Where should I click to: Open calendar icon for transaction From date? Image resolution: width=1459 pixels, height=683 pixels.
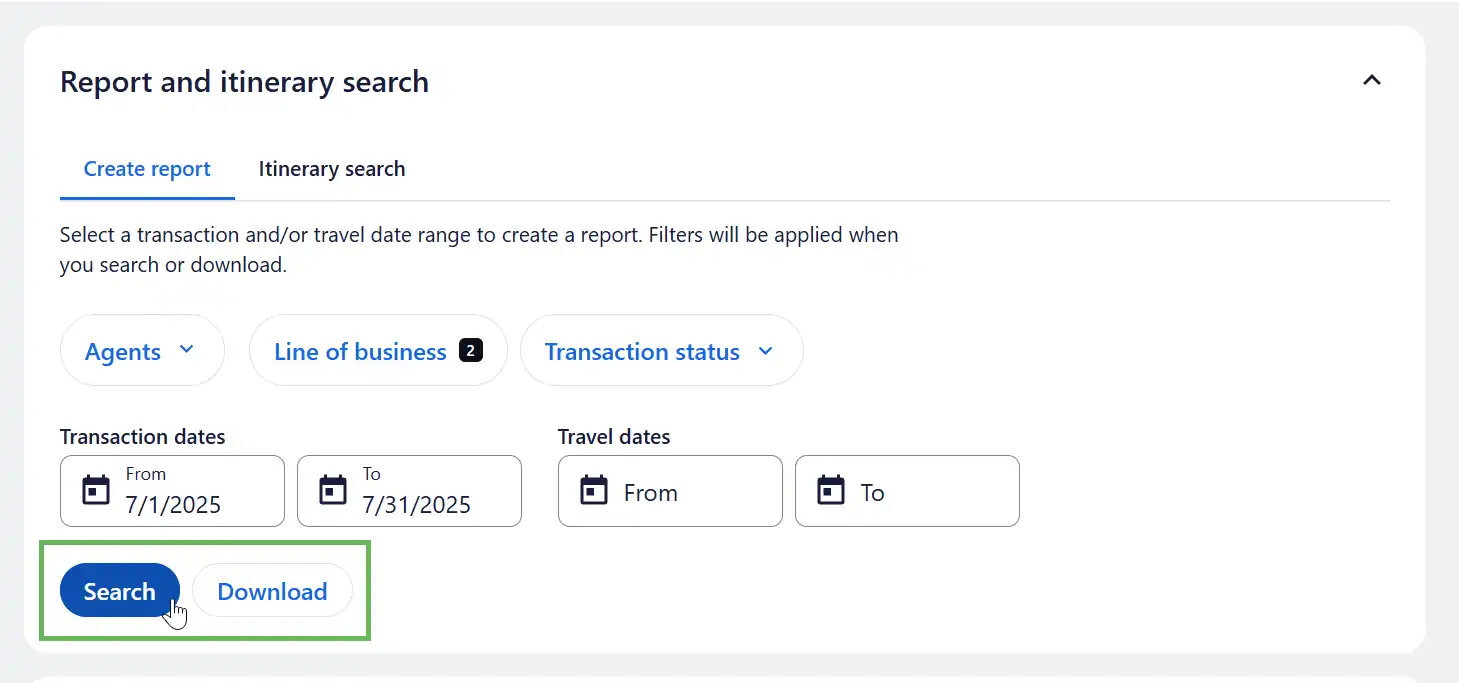pyautogui.click(x=96, y=491)
